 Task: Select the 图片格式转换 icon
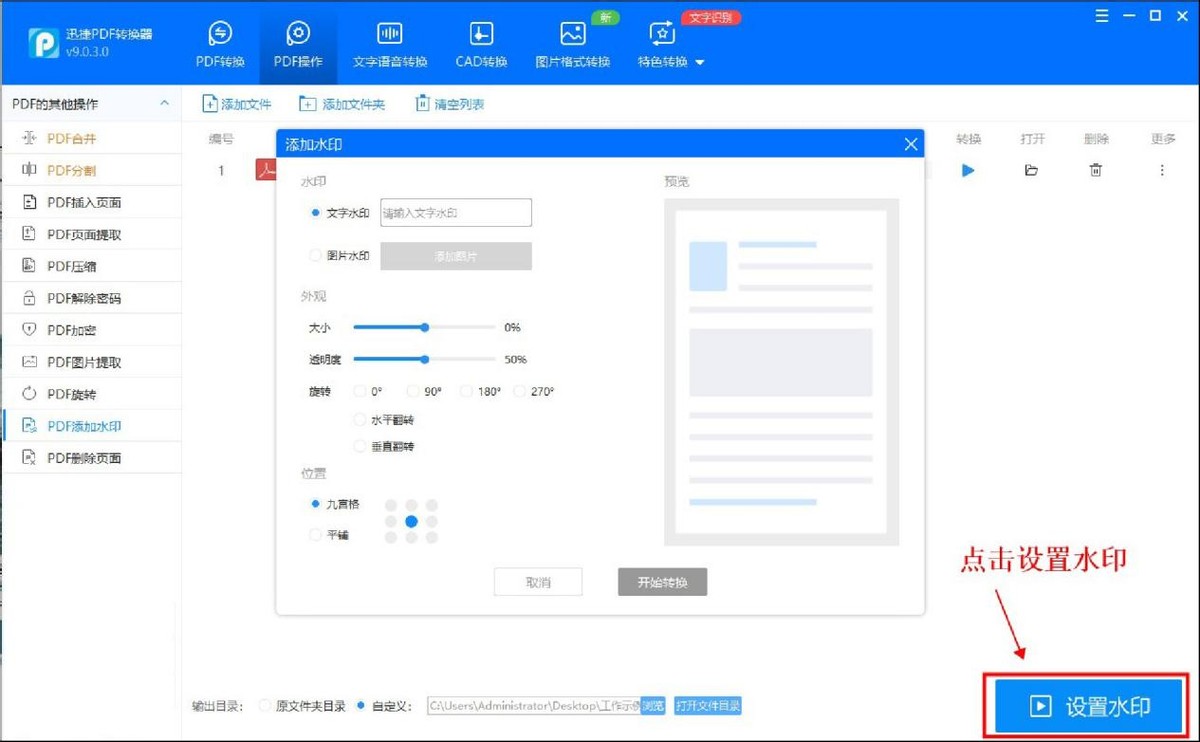point(572,33)
